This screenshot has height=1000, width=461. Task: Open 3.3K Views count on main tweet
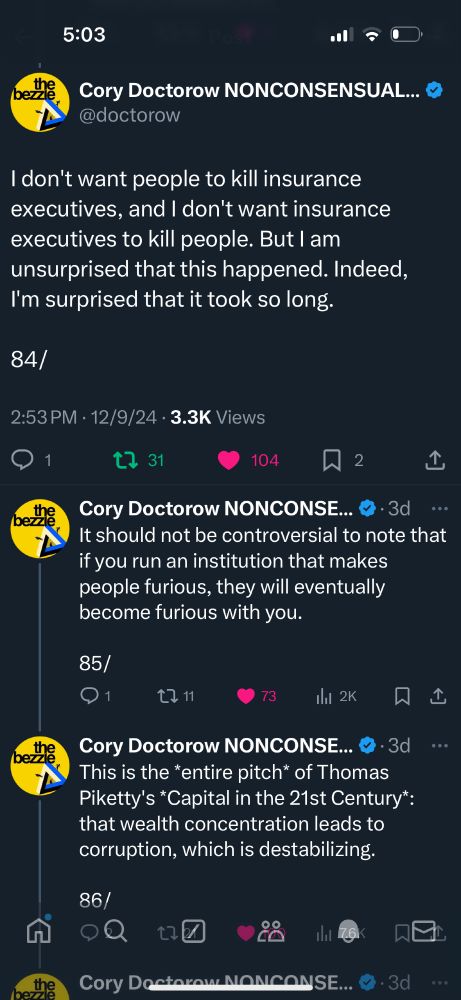point(217,418)
